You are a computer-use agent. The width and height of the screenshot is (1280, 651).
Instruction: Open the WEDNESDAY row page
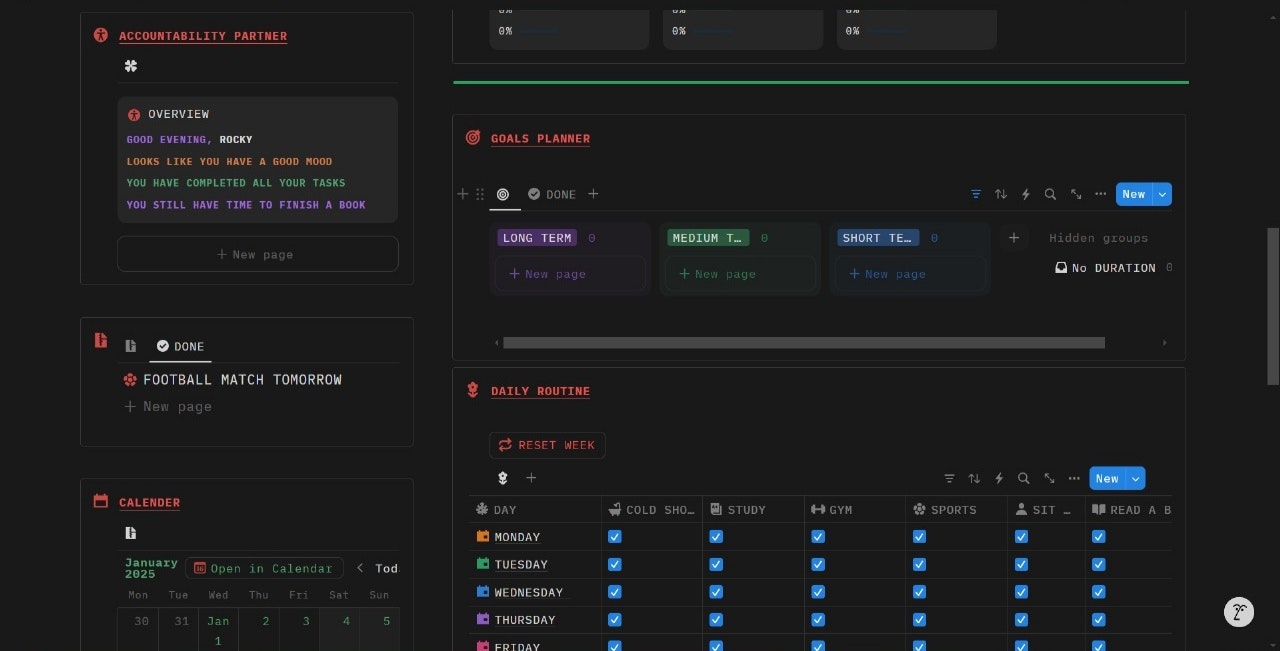[529, 592]
